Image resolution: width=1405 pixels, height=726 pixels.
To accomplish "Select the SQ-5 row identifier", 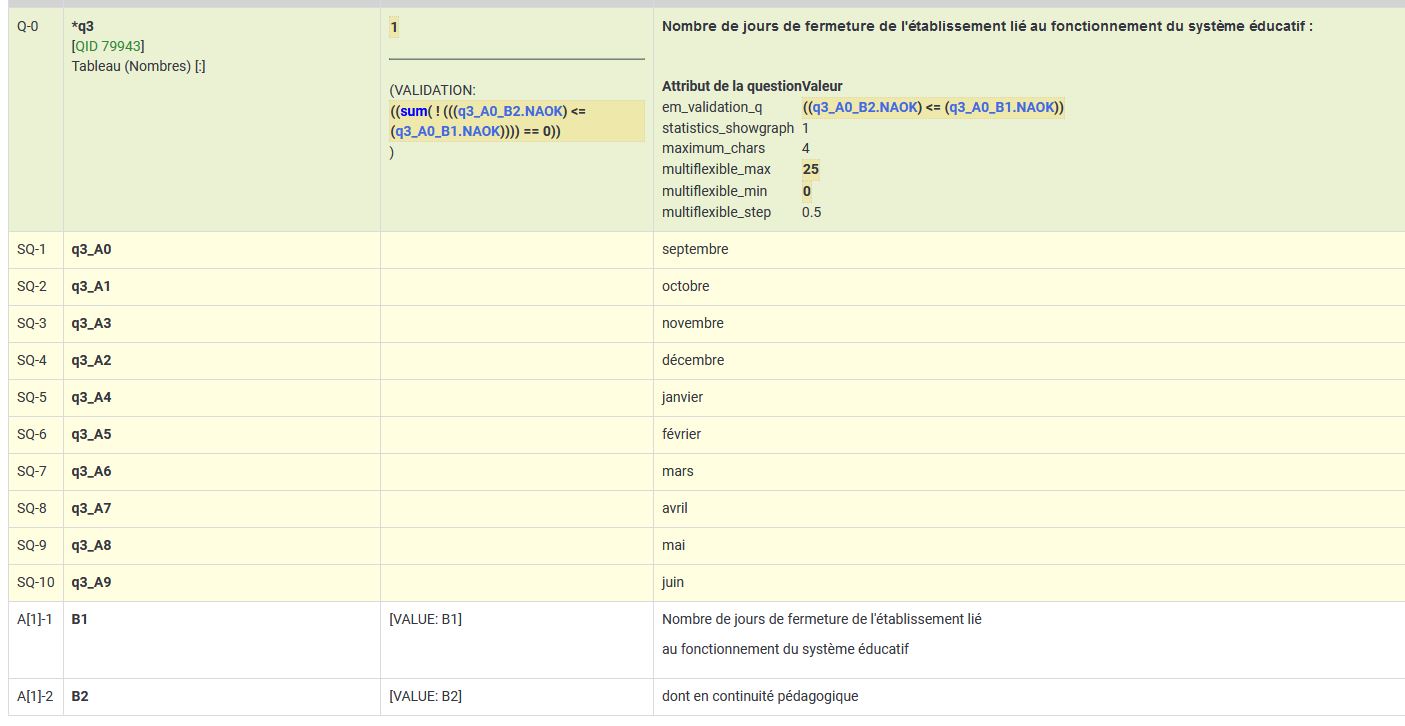I will pyautogui.click(x=32, y=397).
